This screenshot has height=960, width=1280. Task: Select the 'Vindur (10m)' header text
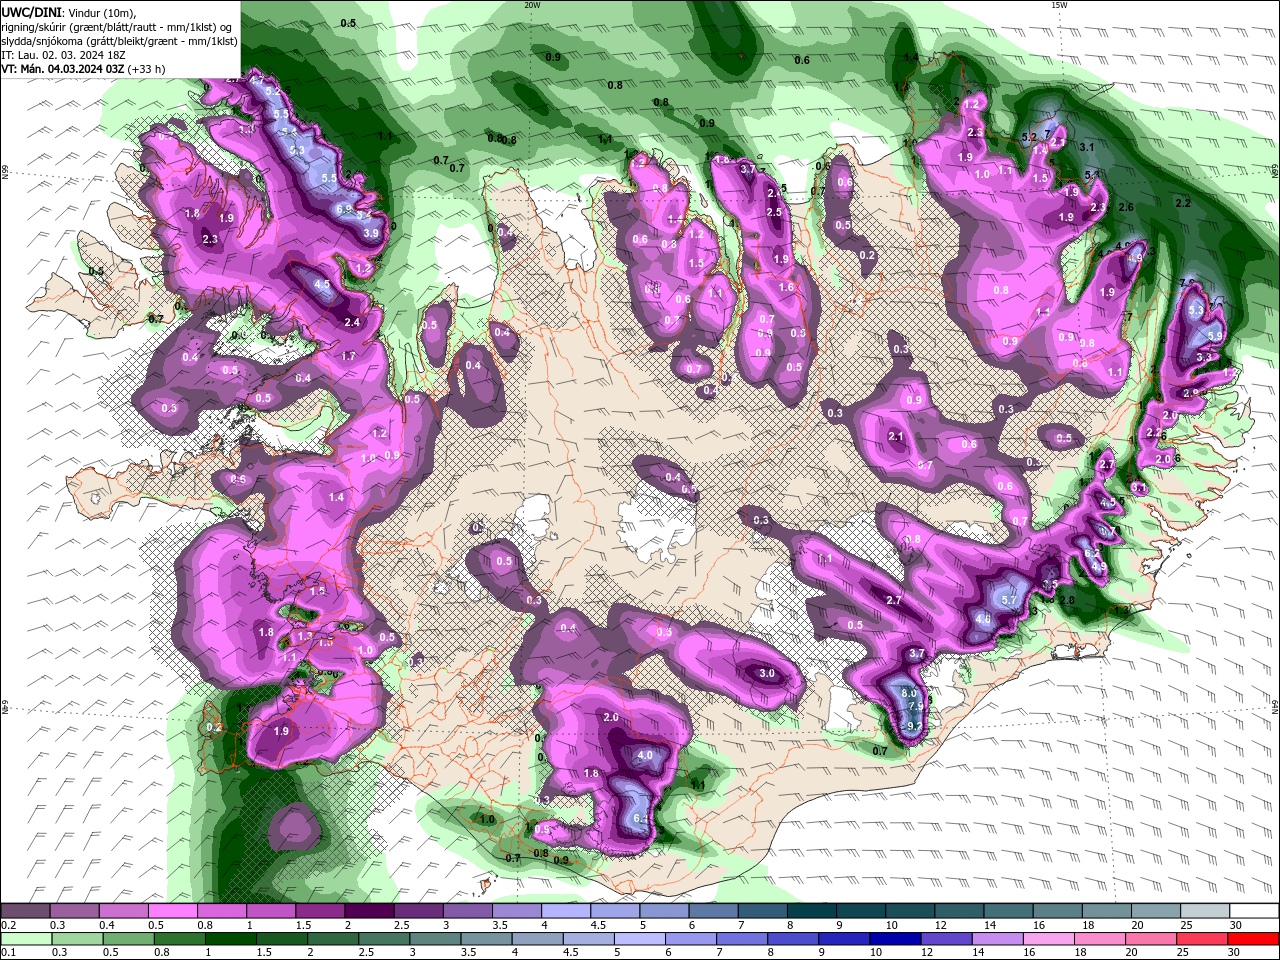pos(103,12)
